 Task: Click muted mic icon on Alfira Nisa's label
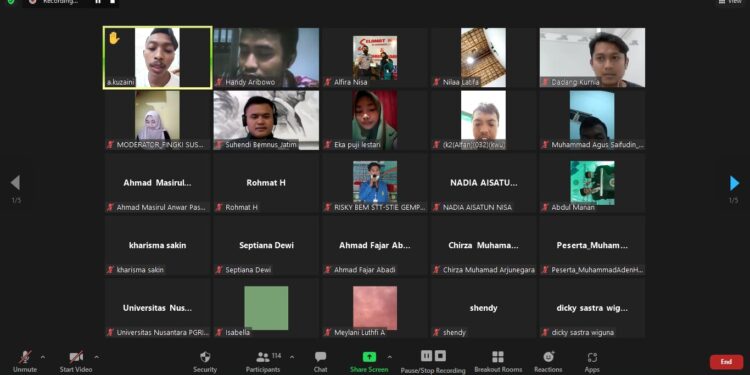click(x=328, y=82)
